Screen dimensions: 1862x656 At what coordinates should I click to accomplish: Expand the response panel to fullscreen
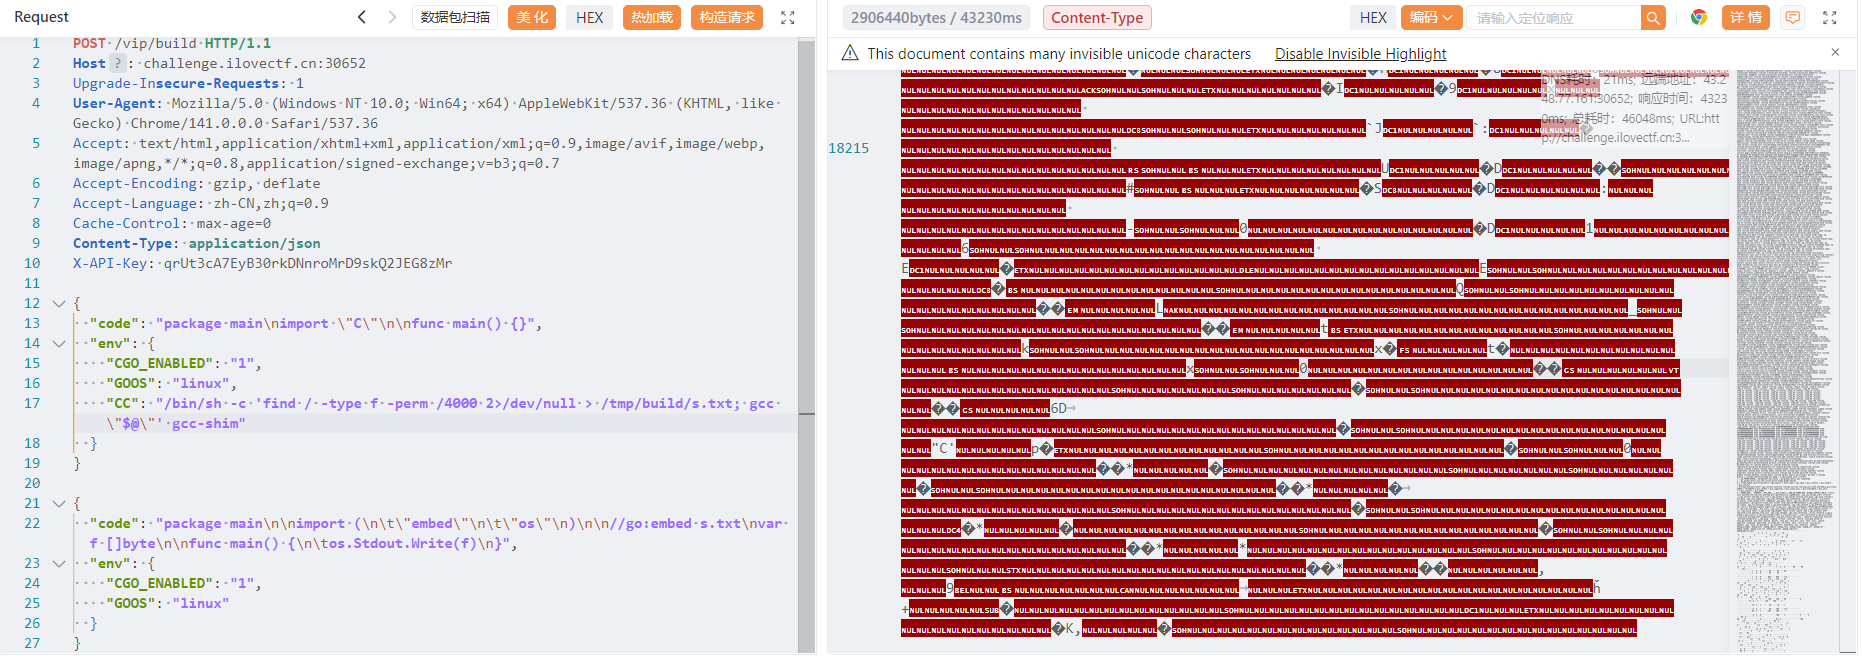1830,18
